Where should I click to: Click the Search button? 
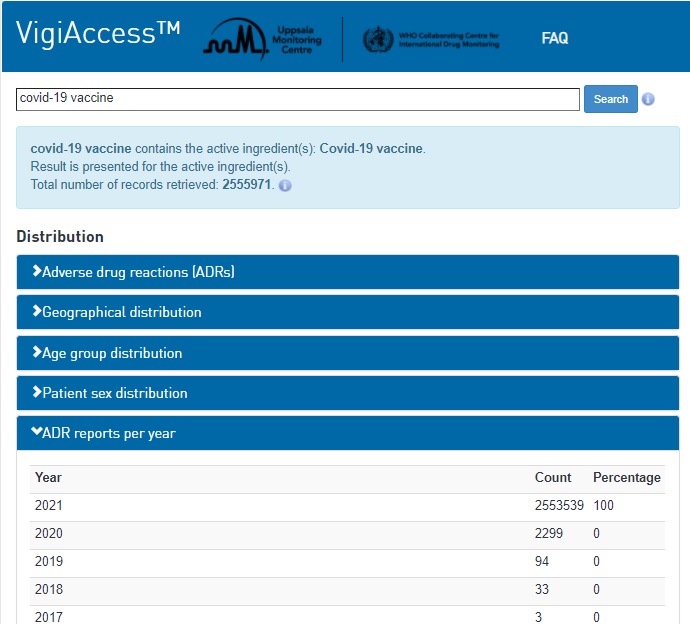[610, 99]
